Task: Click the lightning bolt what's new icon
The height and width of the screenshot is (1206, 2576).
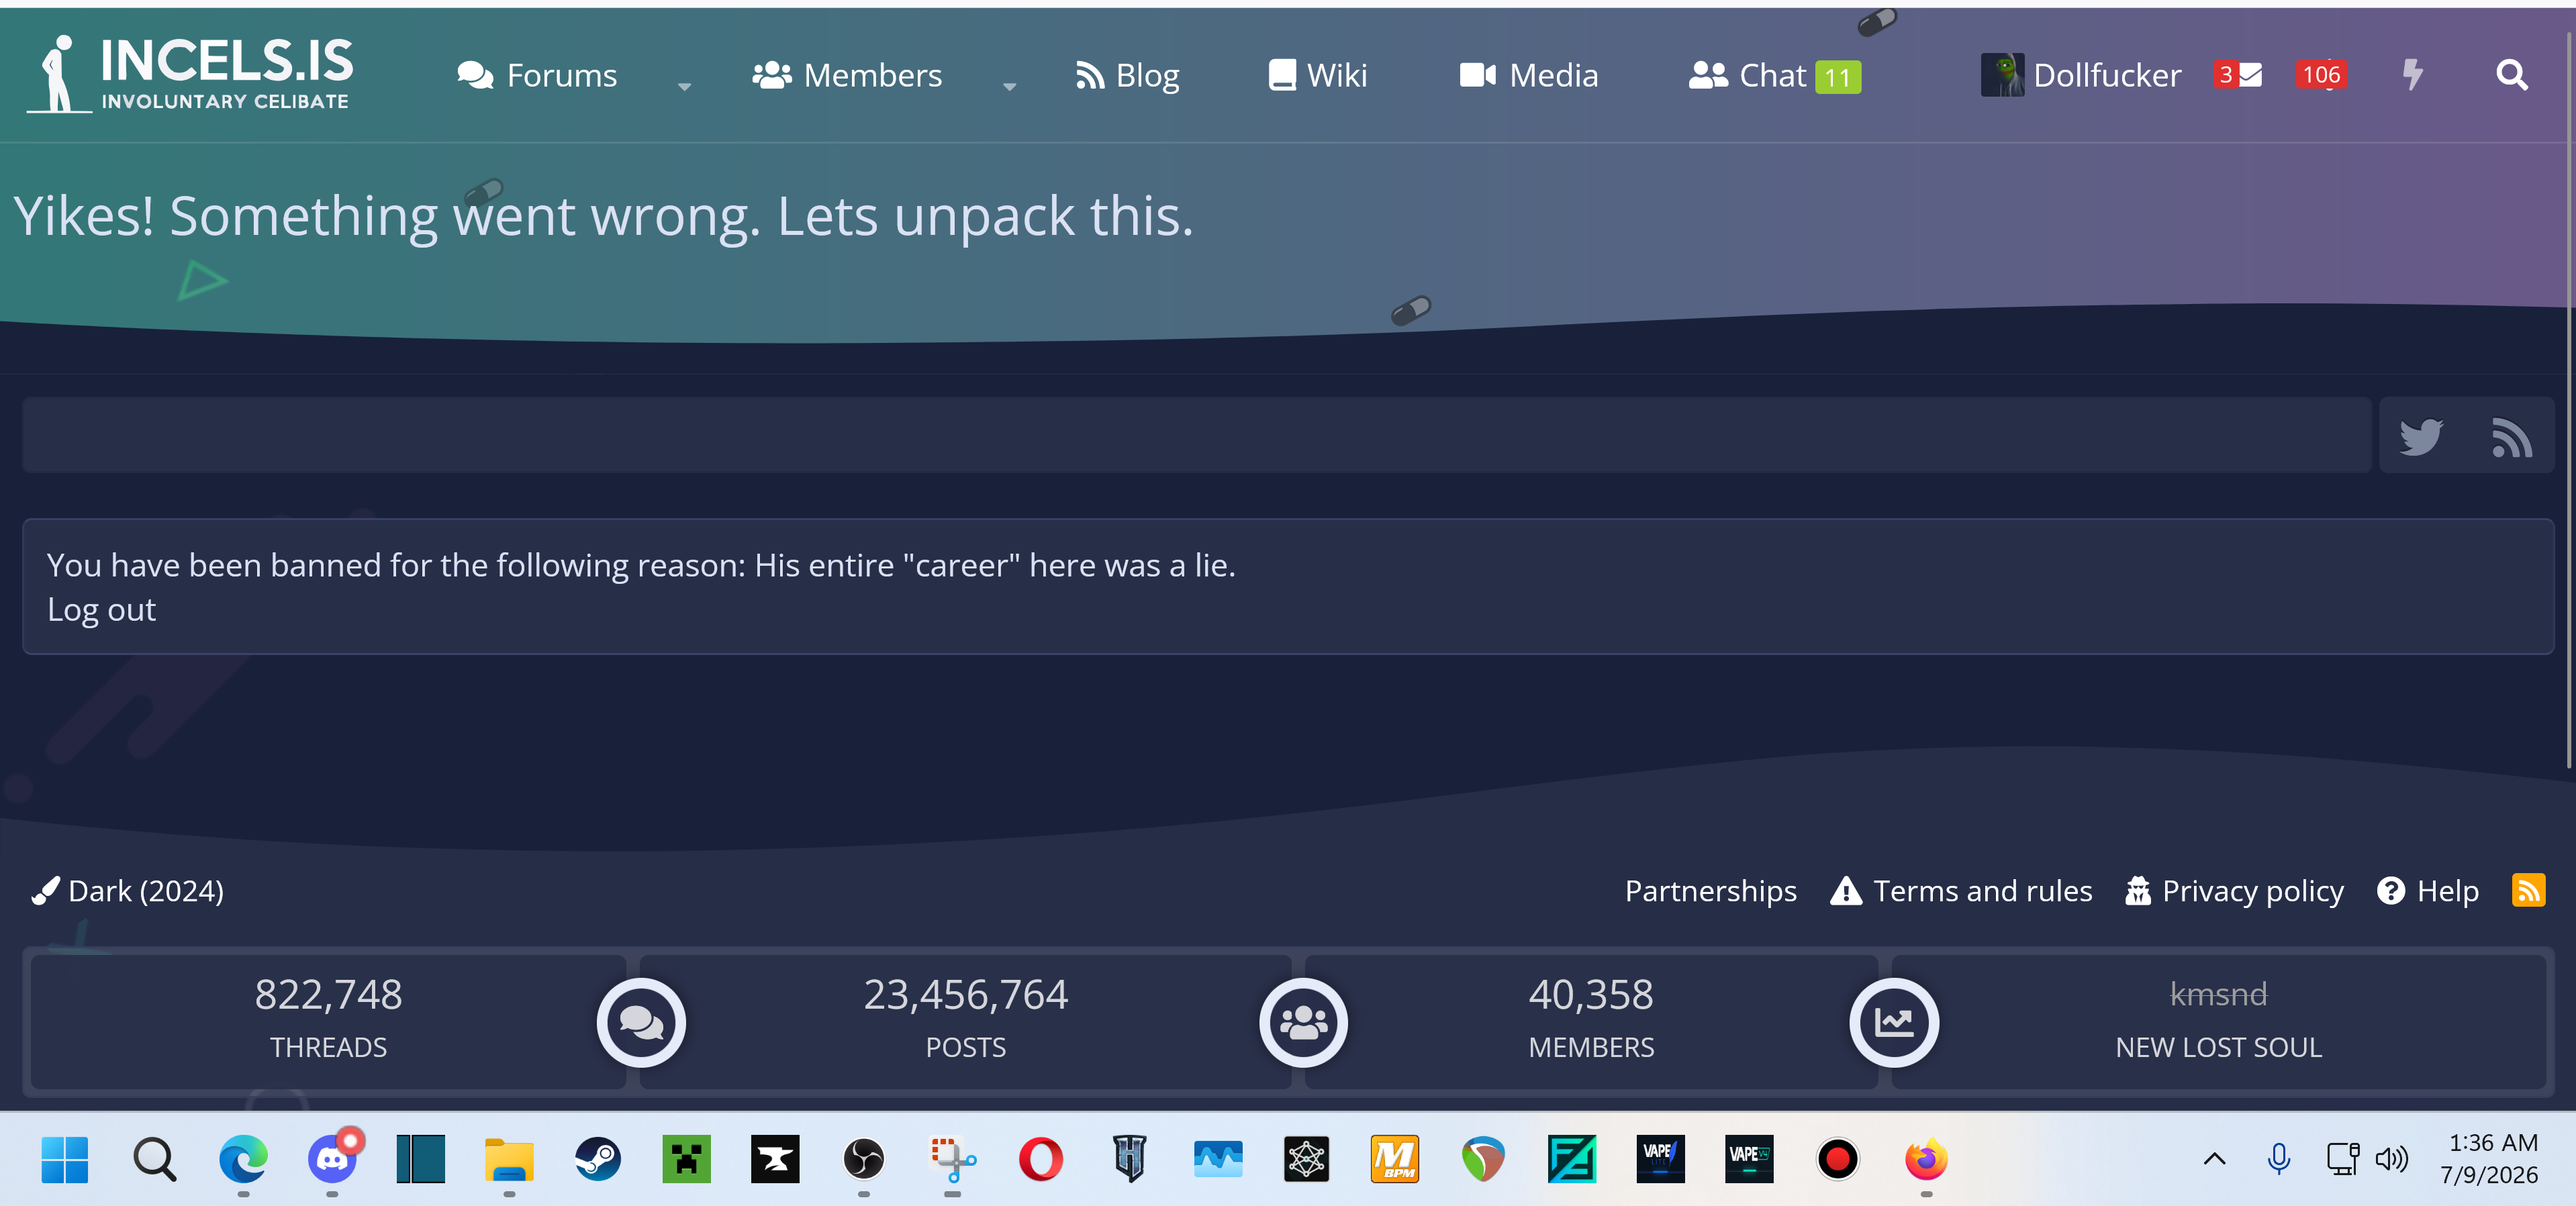Action: coord(2412,75)
